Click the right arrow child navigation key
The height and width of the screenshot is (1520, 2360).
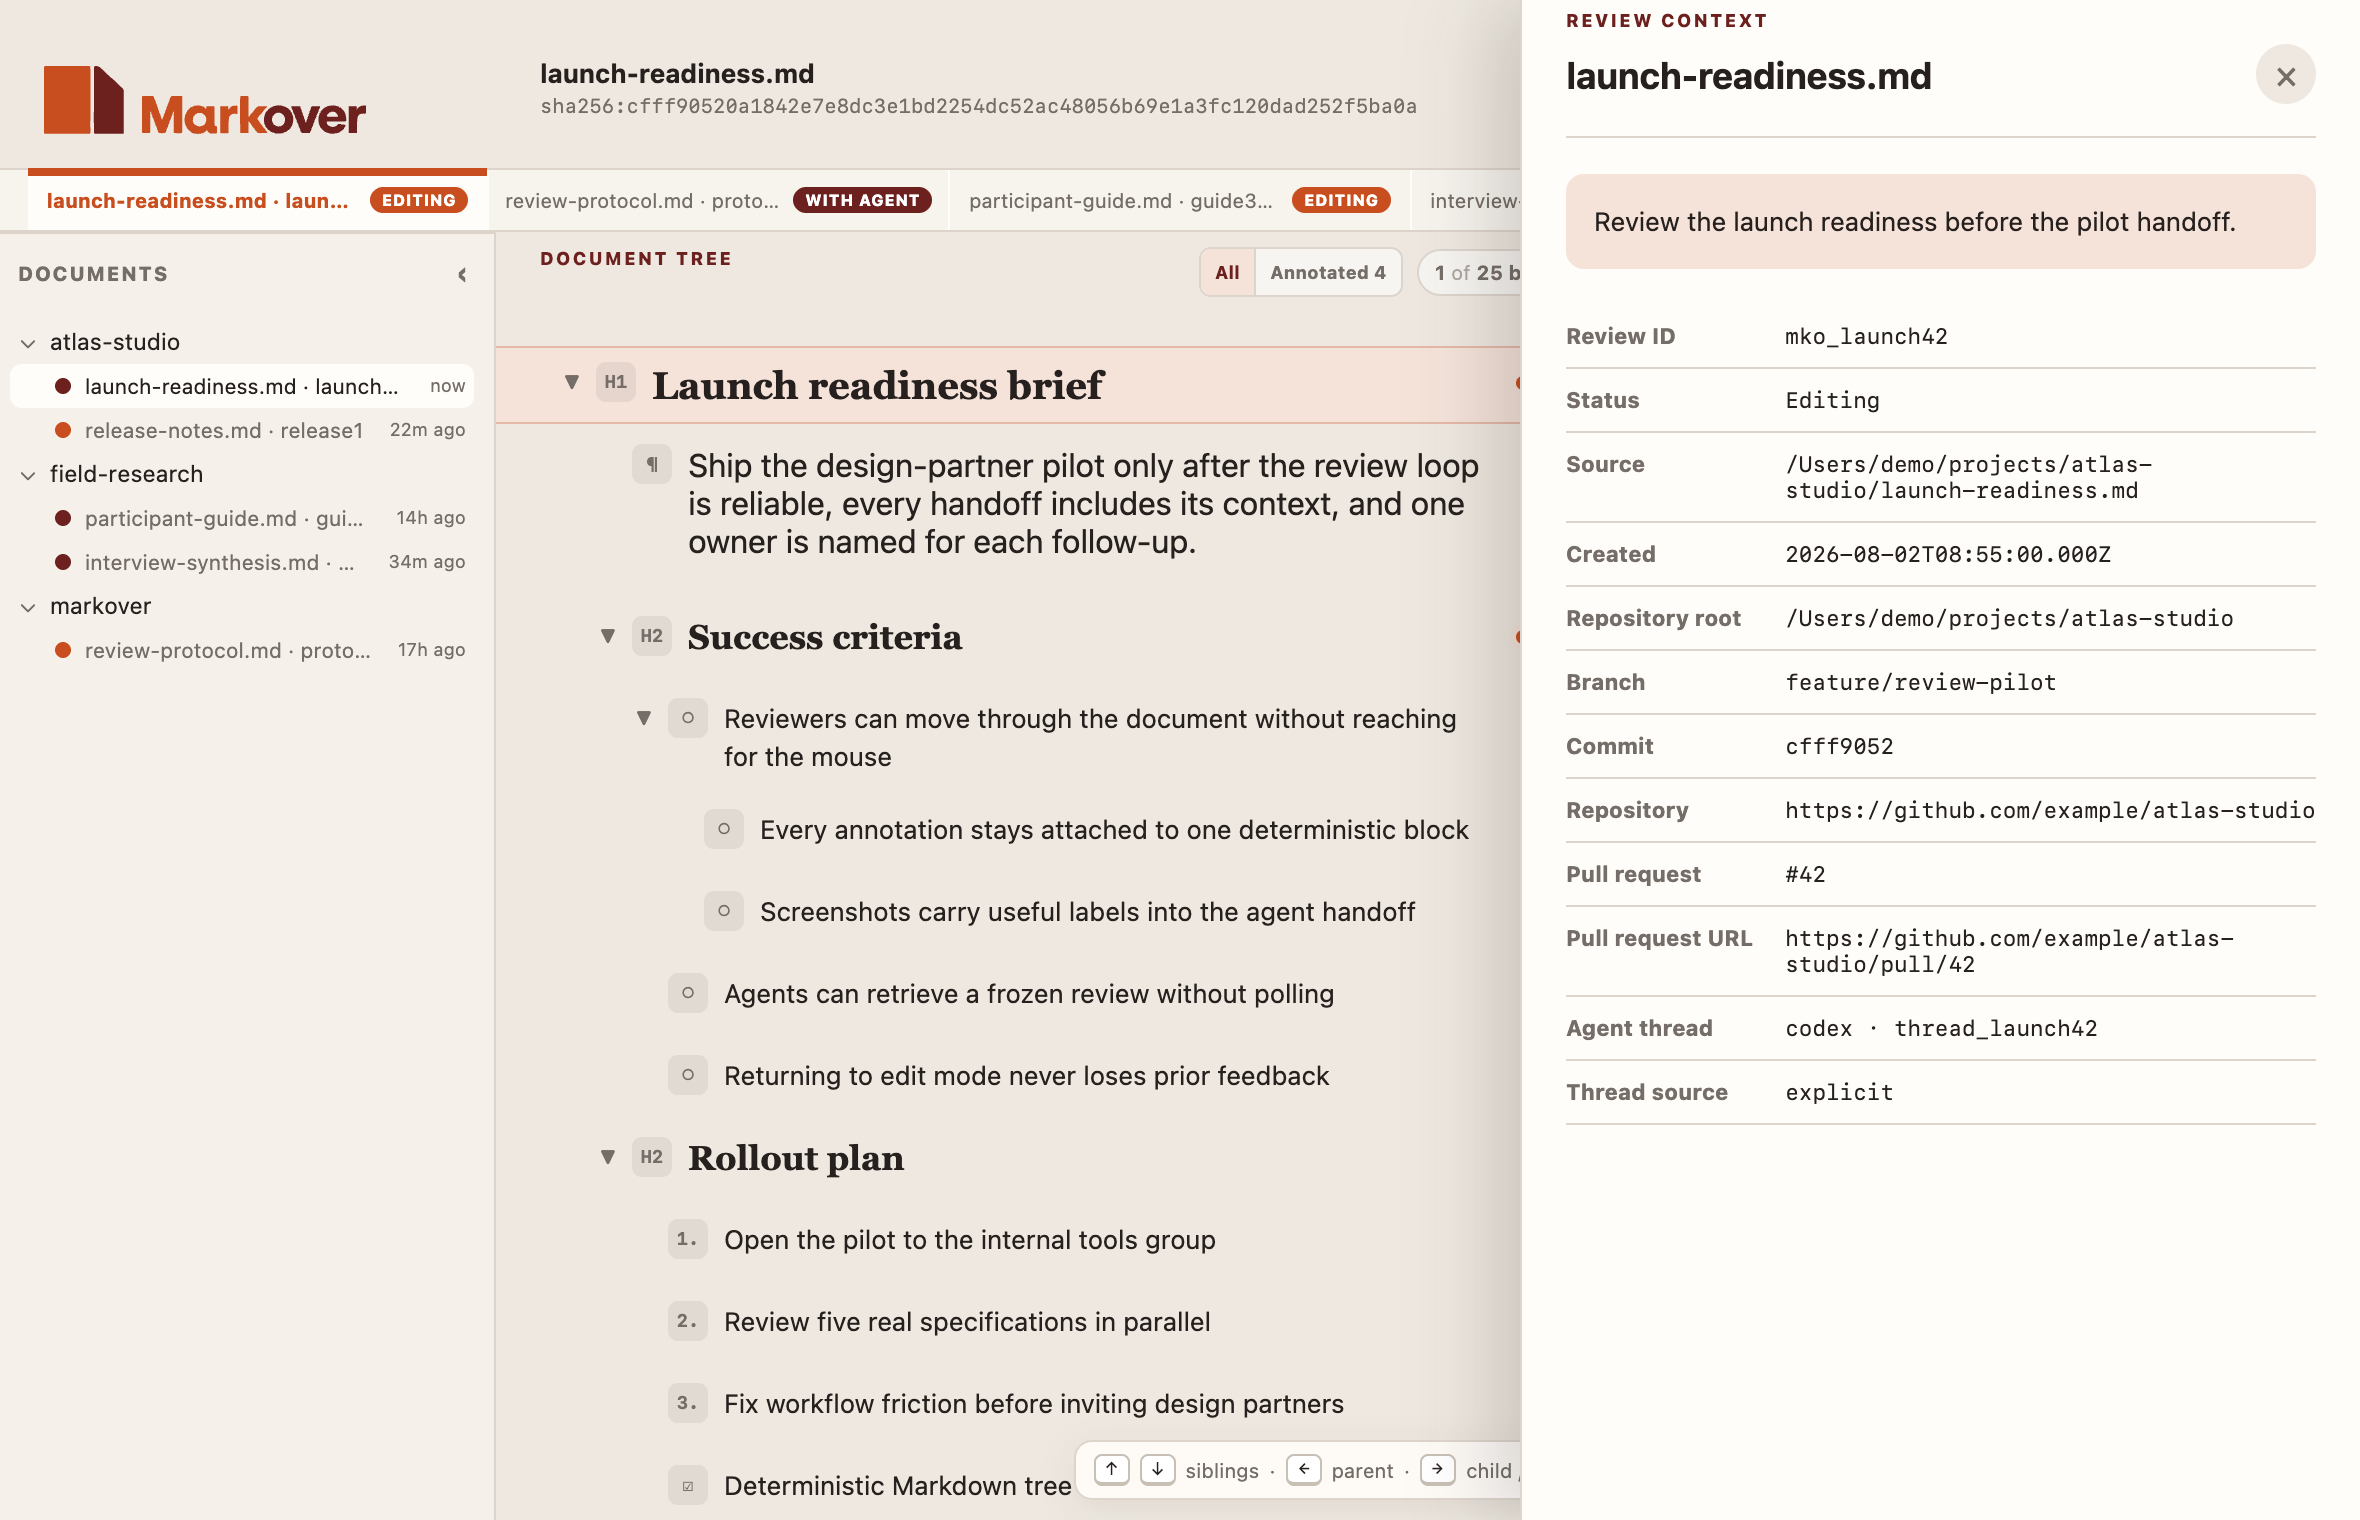(1438, 1469)
